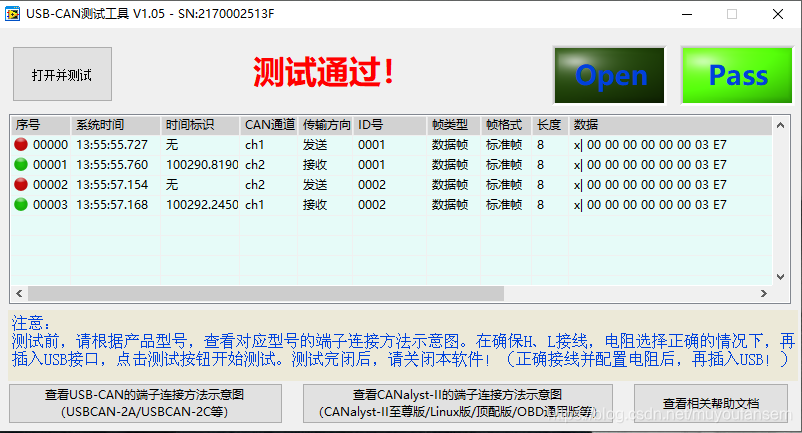Viewport: 802px width, 433px height.
Task: Click the dark green Open indicator
Action: [x=609, y=75]
